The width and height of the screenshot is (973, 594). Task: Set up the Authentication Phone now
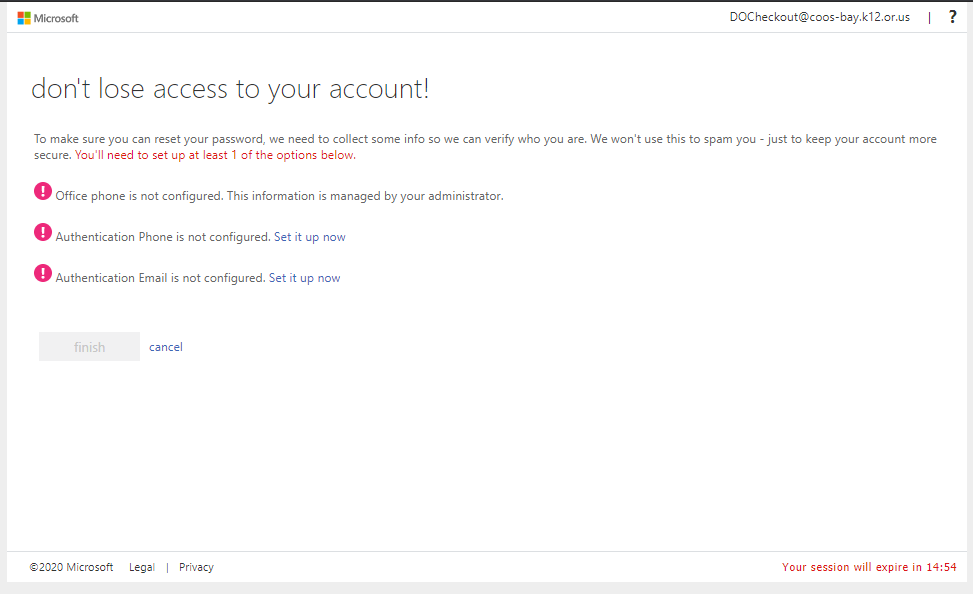(x=310, y=236)
